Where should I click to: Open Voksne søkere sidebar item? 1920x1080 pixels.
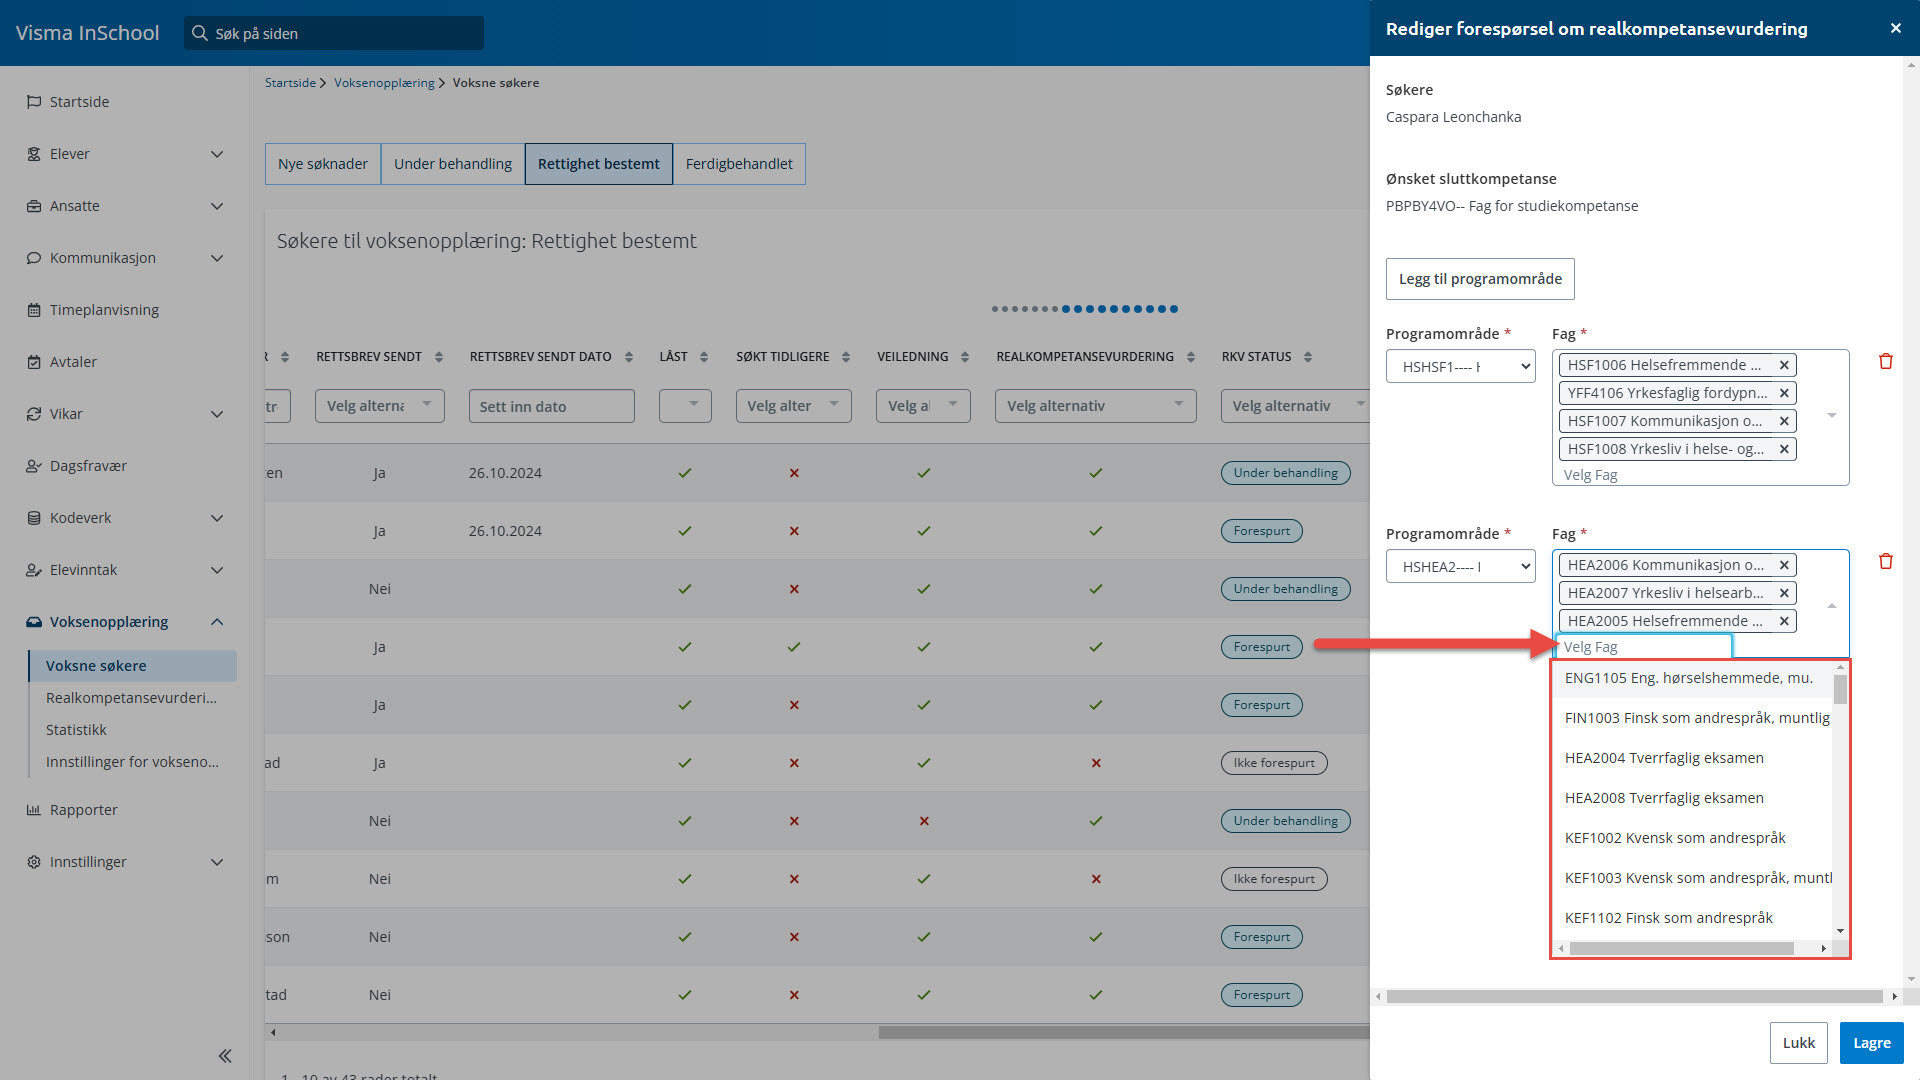(134, 666)
